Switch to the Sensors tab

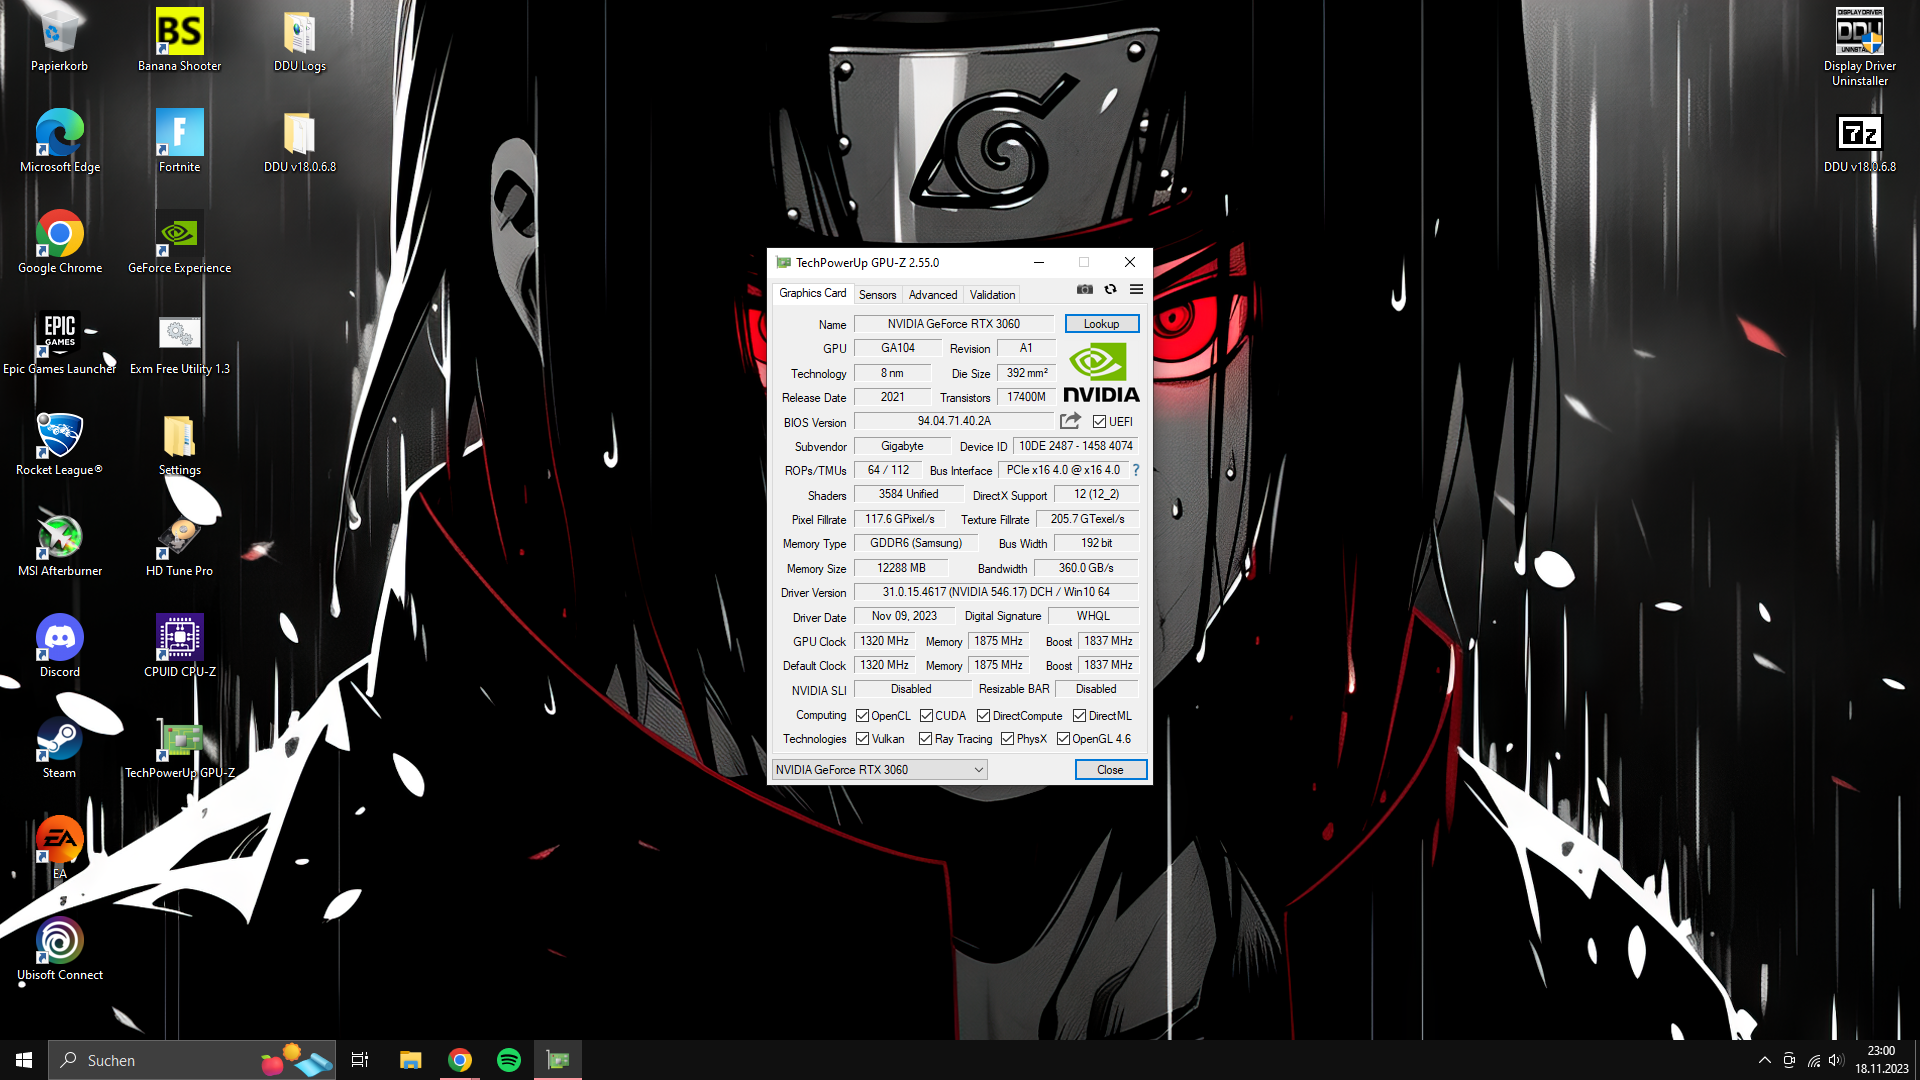(x=878, y=294)
